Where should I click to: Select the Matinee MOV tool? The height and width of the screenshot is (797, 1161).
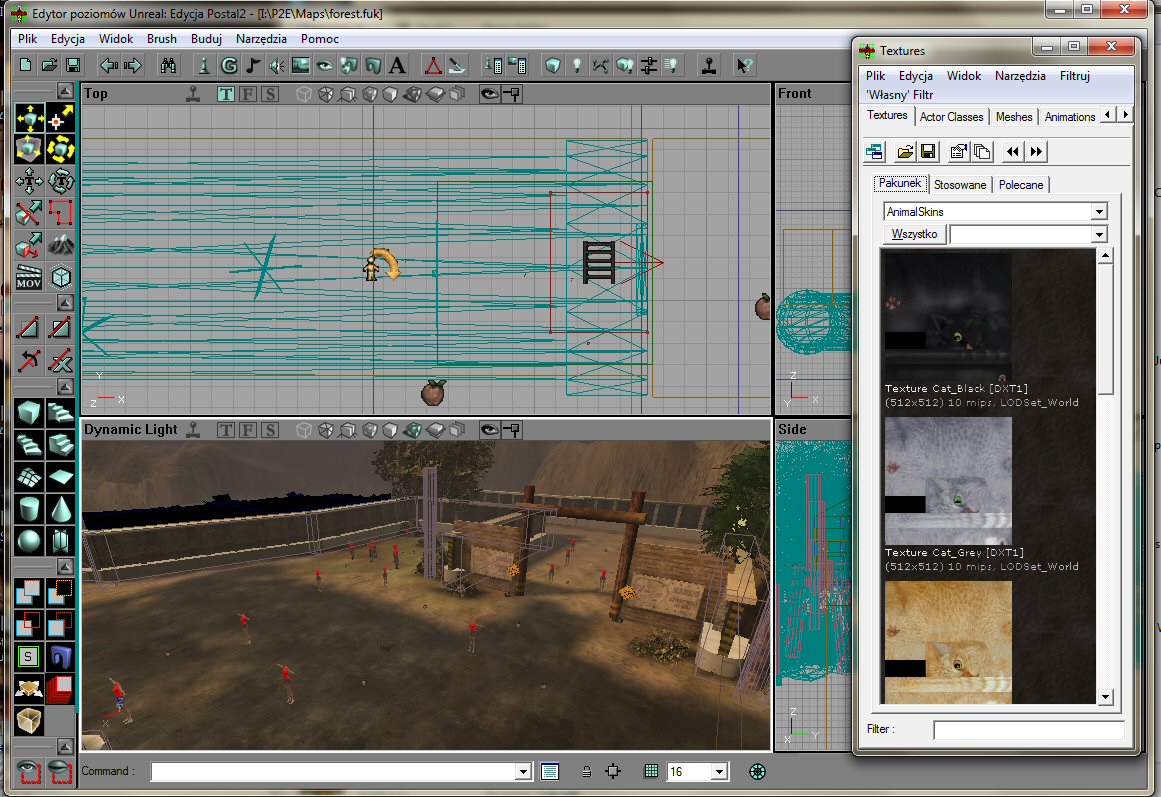[x=29, y=277]
